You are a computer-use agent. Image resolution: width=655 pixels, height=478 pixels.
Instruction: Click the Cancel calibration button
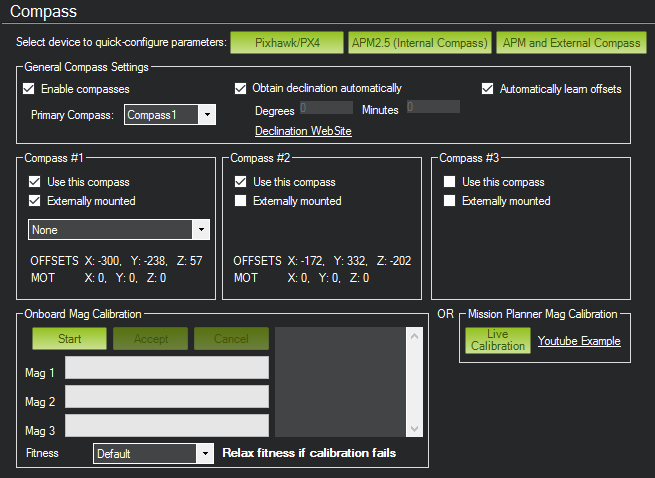click(231, 338)
